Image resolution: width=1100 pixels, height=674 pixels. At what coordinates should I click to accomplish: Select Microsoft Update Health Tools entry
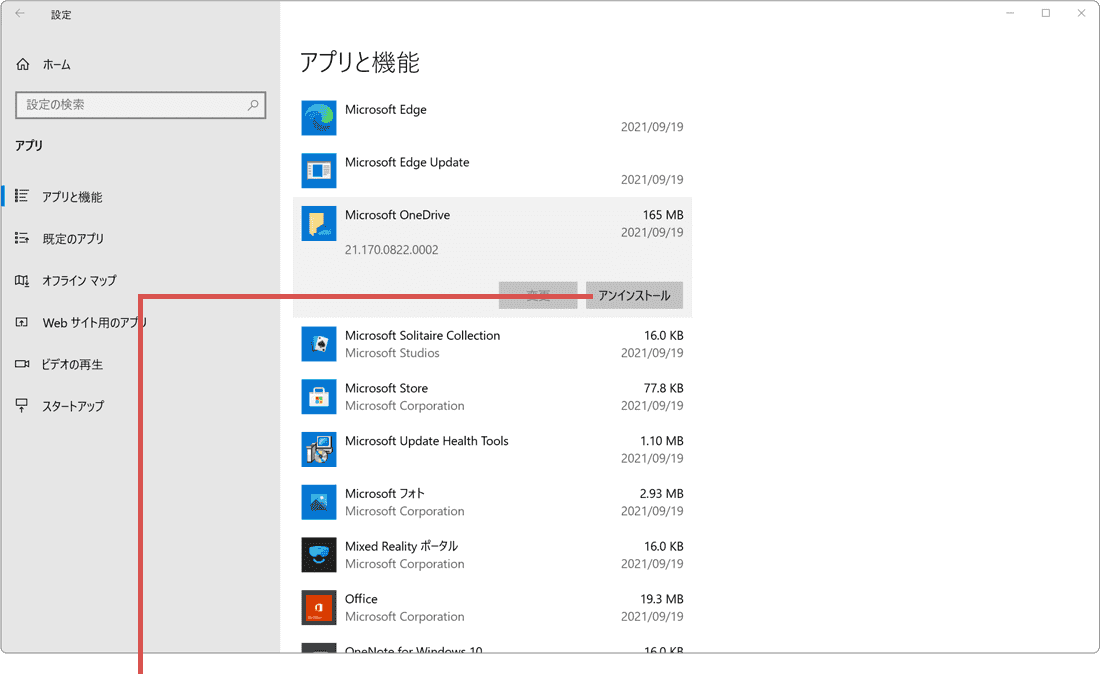[x=492, y=449]
